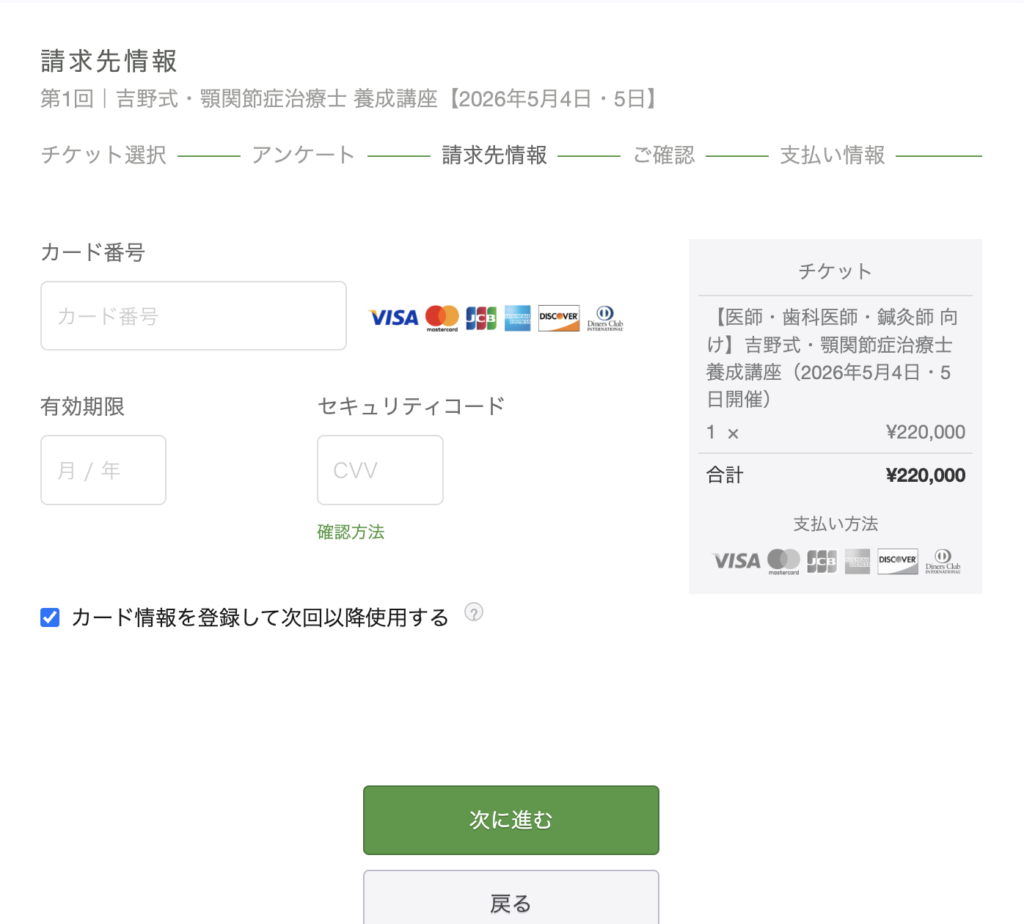Click the Diners Club logo beside card number
The height and width of the screenshot is (924, 1024).
click(605, 318)
